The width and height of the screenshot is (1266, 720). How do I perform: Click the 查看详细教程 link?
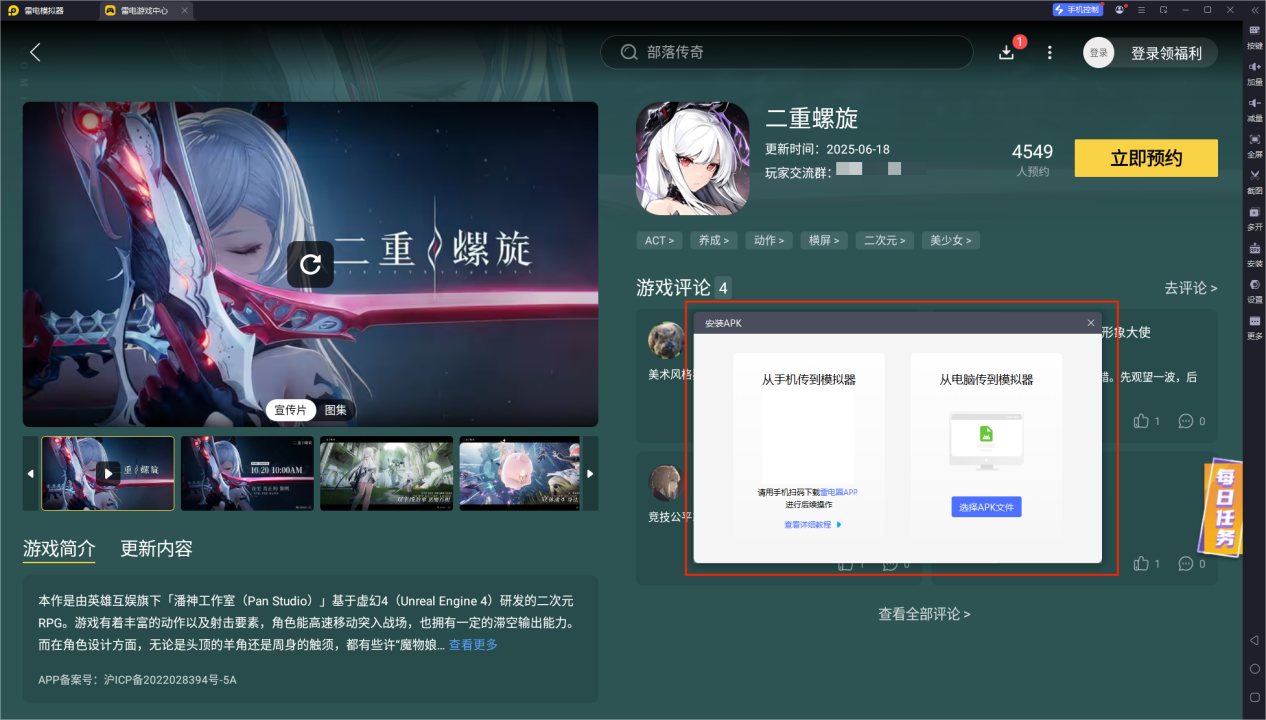[x=812, y=524]
